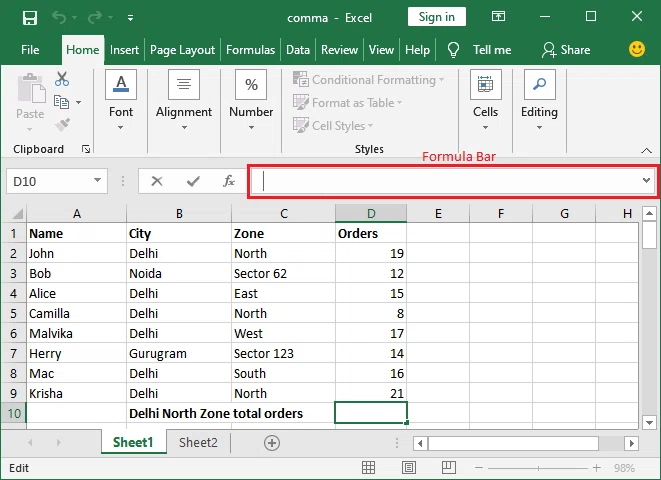The width and height of the screenshot is (661, 480).
Task: Click the Insert Function fx icon
Action: pos(228,181)
